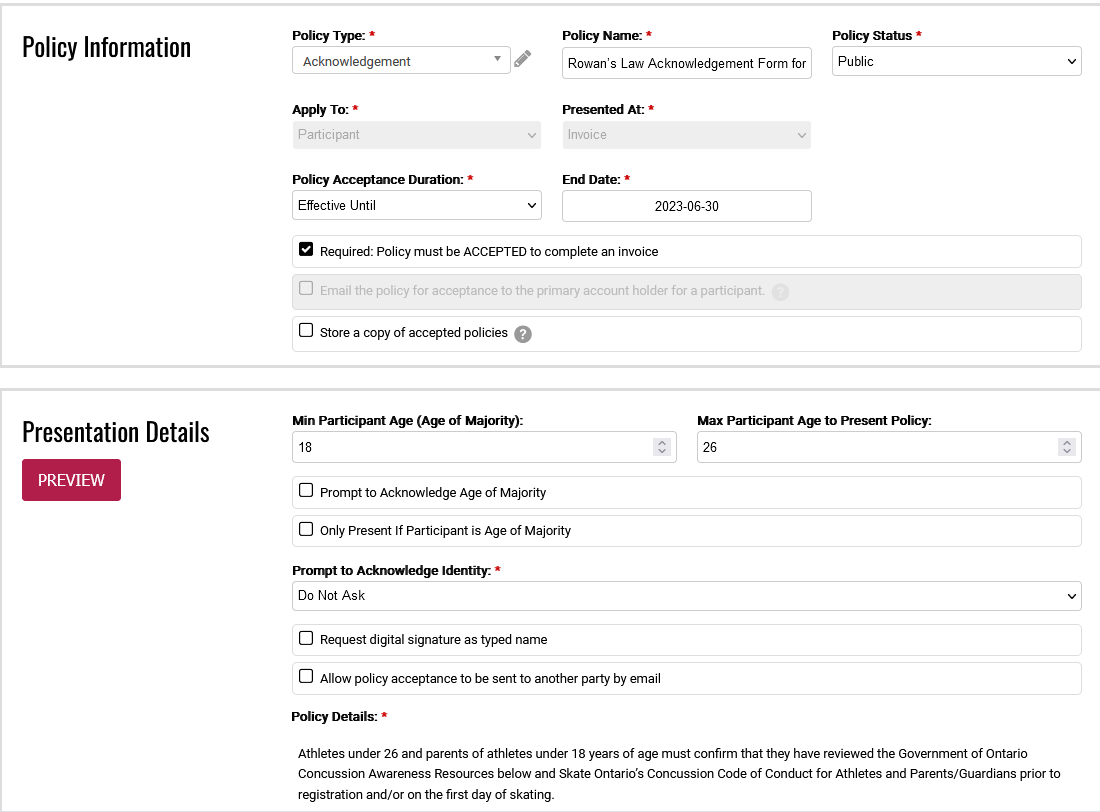
Task: Expand Policy Acceptance Duration Effective Until dropdown
Action: pyautogui.click(x=416, y=205)
